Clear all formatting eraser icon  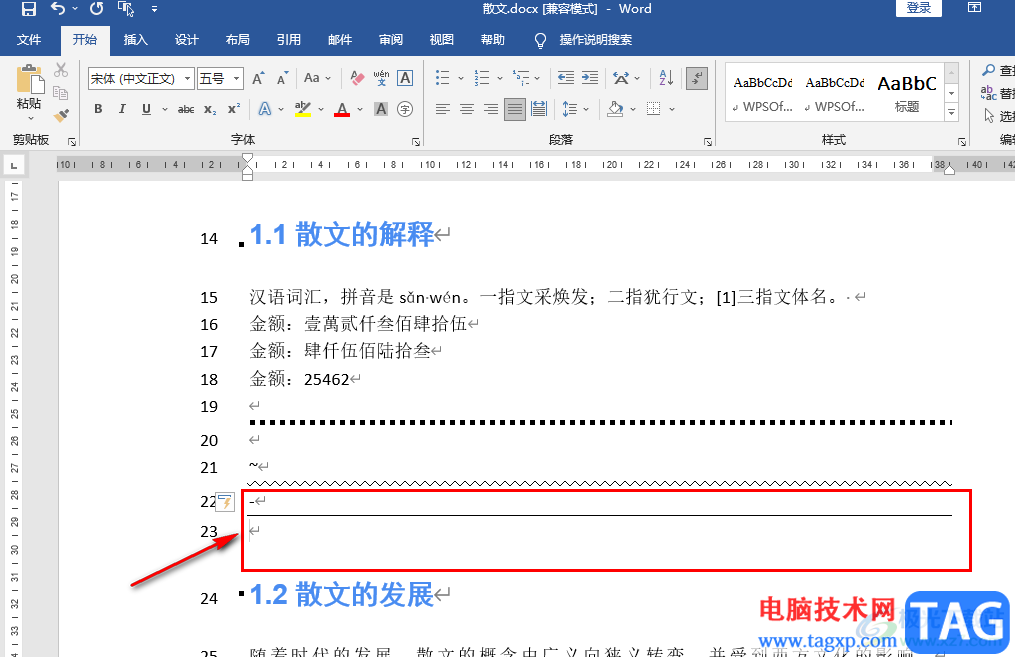357,78
